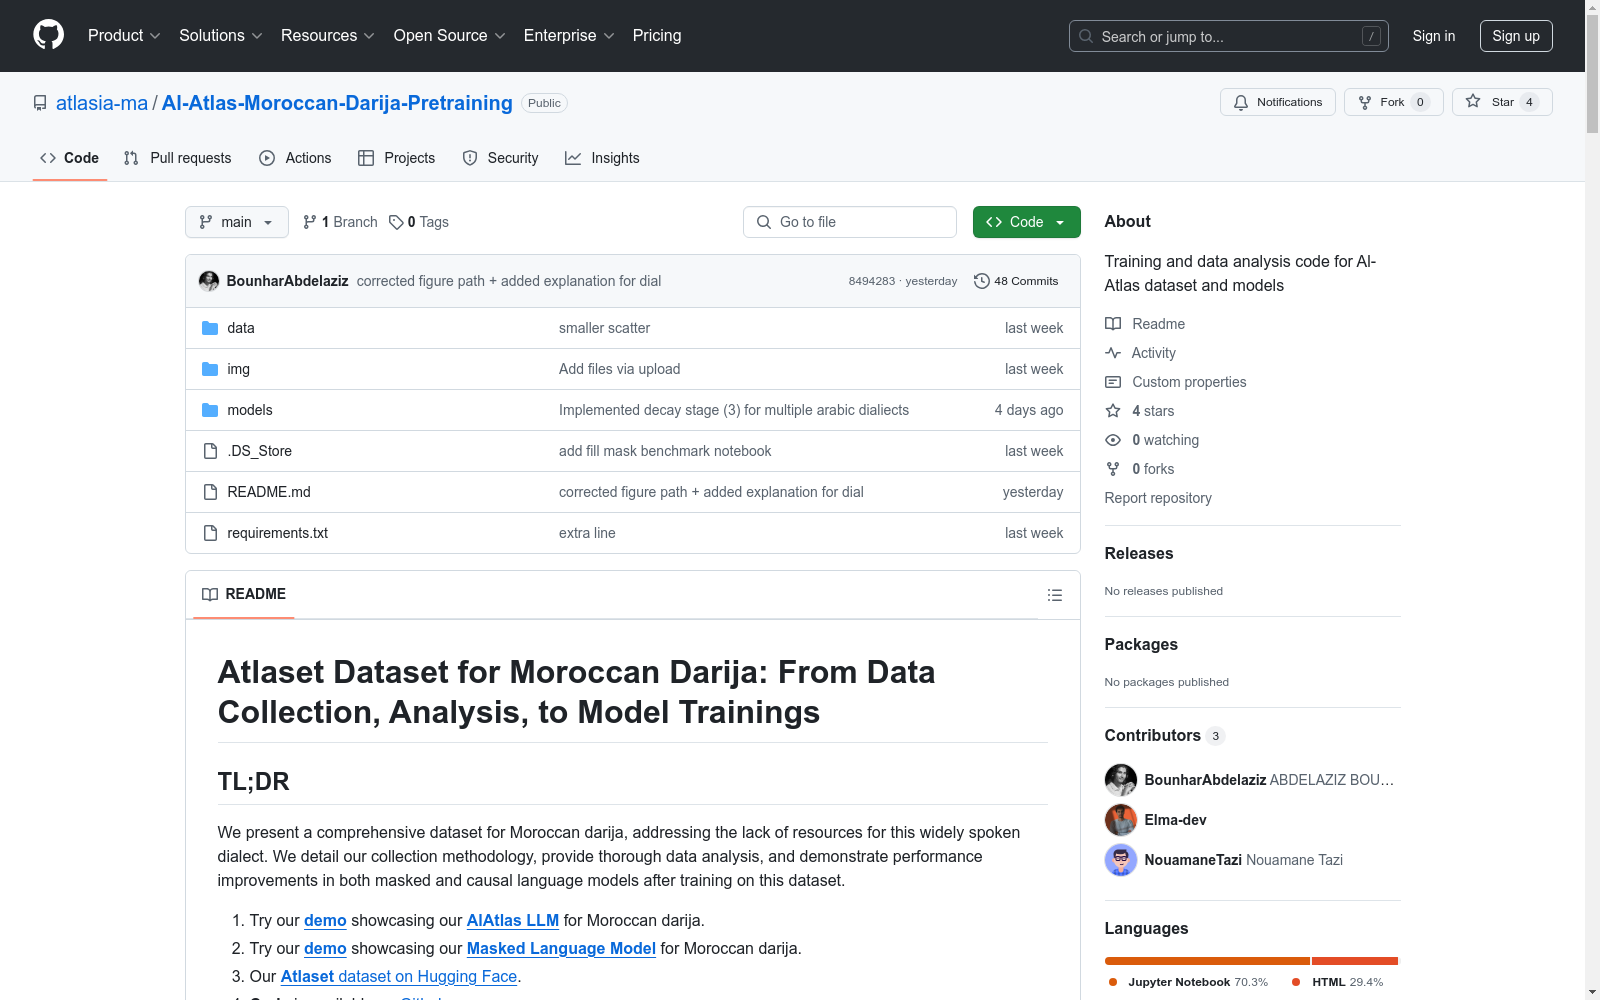Click the Notifications bell button

[x=1277, y=102]
